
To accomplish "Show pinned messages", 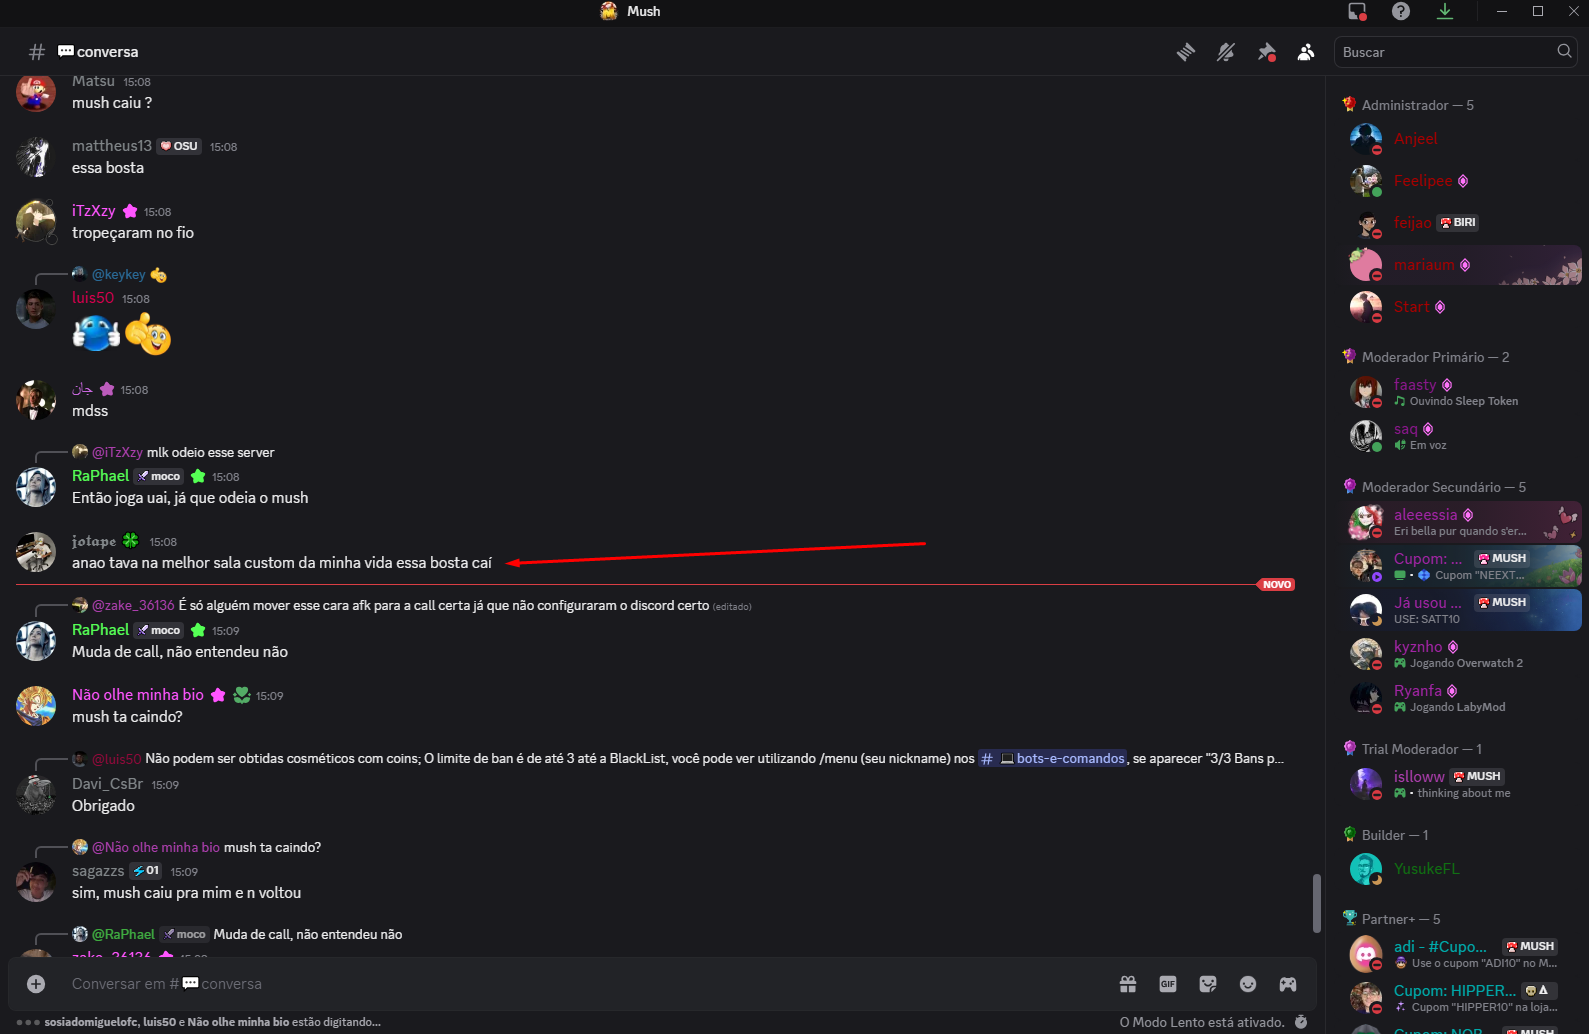I will click(1266, 52).
